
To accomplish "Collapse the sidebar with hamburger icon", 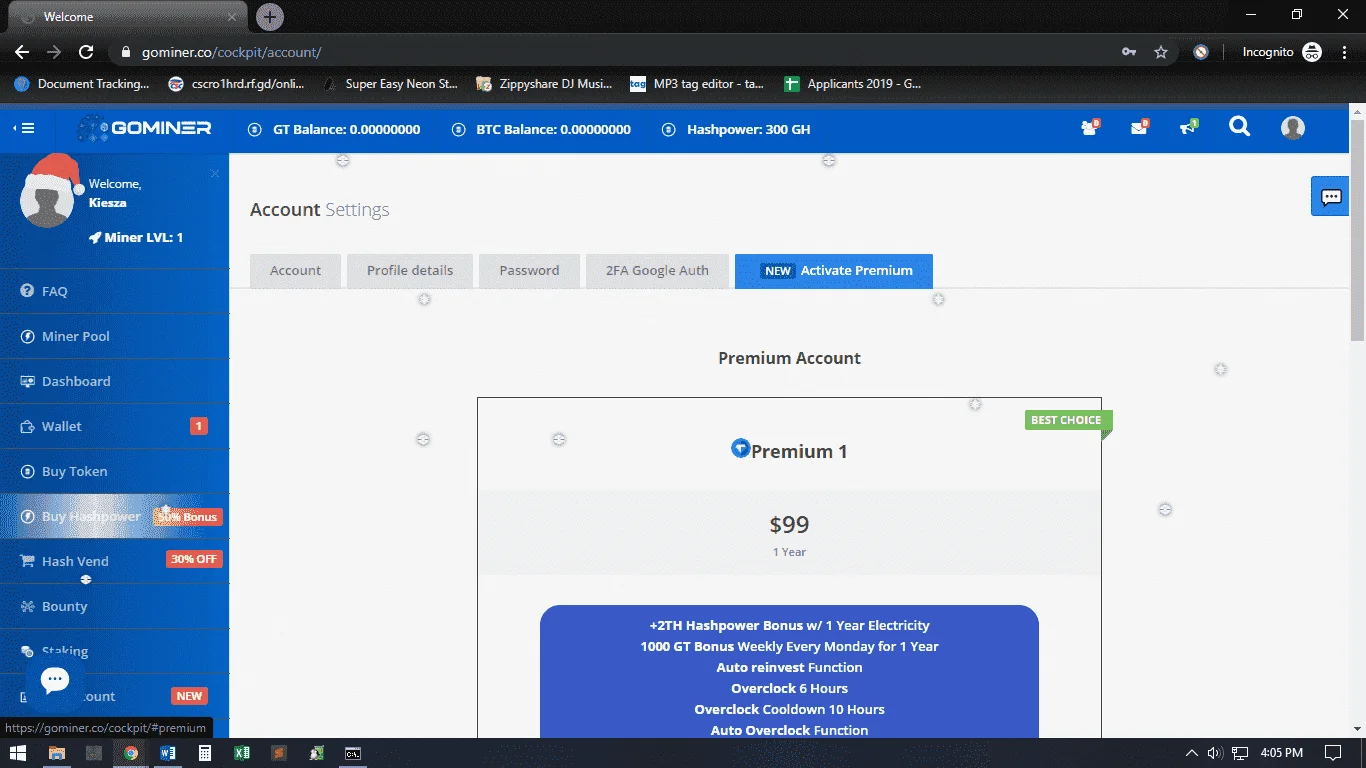I will [x=24, y=128].
